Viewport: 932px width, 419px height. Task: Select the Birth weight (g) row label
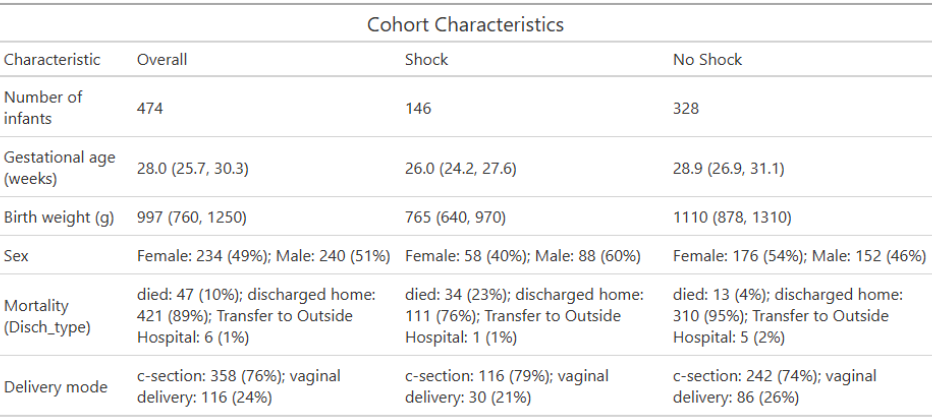click(x=59, y=217)
